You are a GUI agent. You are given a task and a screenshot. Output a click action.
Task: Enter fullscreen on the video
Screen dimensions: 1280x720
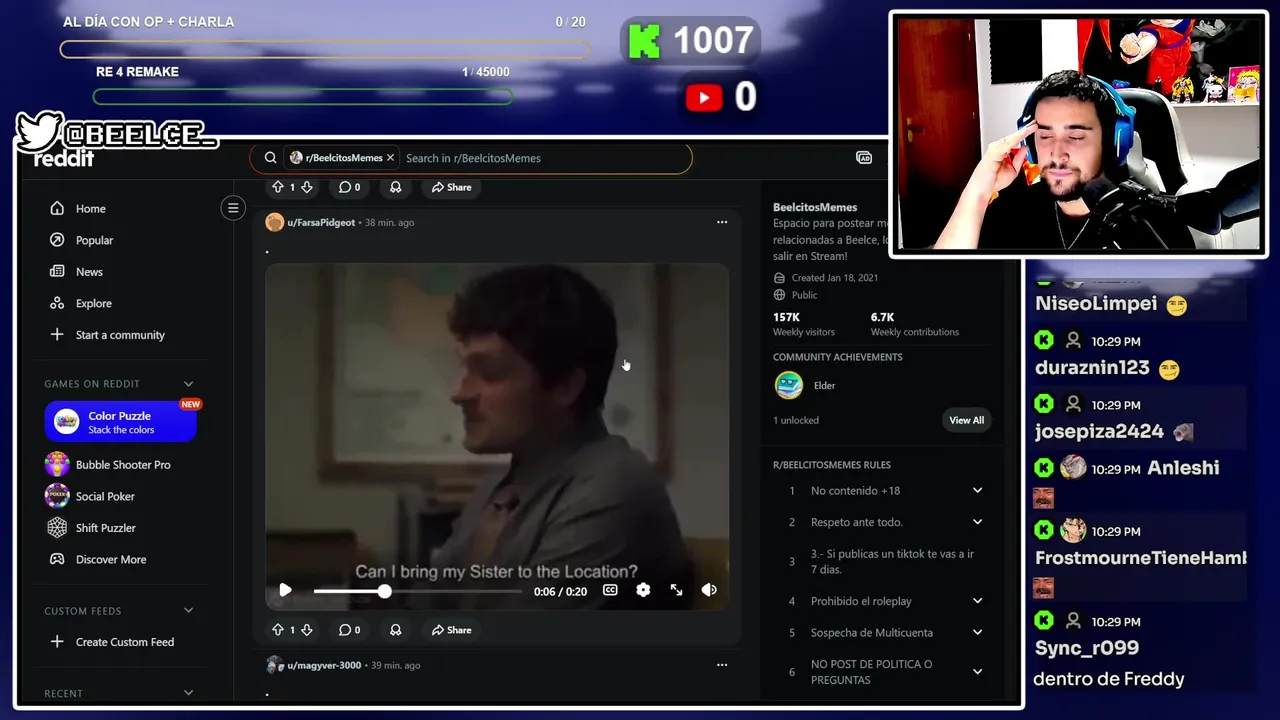tap(676, 590)
